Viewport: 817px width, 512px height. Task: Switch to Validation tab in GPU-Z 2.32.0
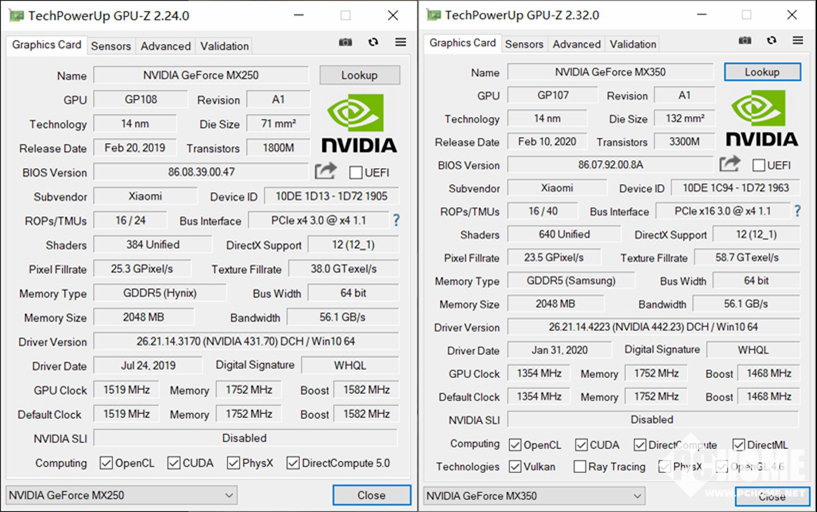(633, 44)
